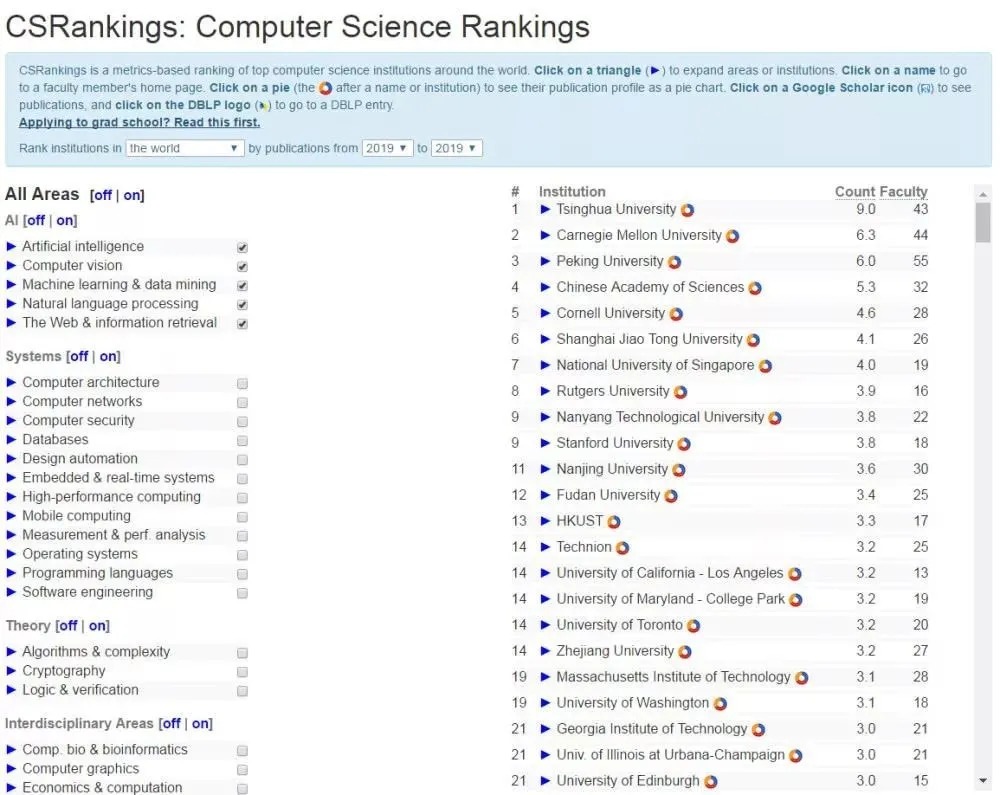Viewport: 1000px width, 795px height.
Task: Open Zhejiang University pie chart icon
Action: click(x=685, y=652)
